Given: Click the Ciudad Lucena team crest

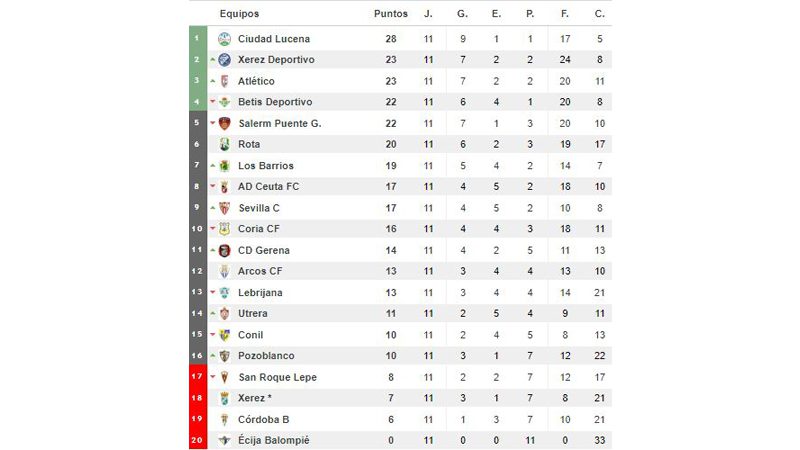Looking at the screenshot, I should tap(224, 39).
